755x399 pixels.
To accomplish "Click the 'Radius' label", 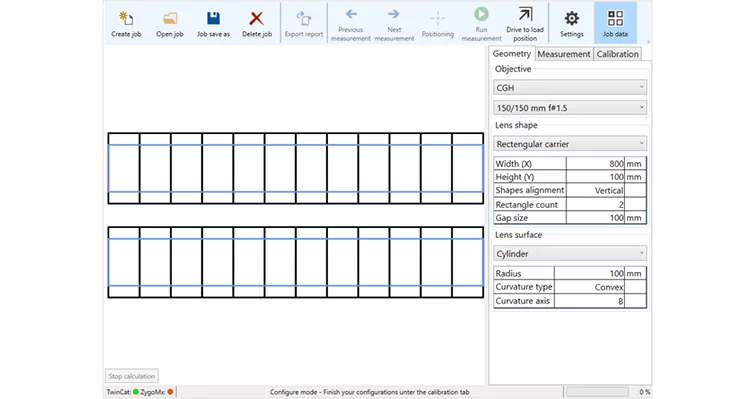I will point(508,273).
